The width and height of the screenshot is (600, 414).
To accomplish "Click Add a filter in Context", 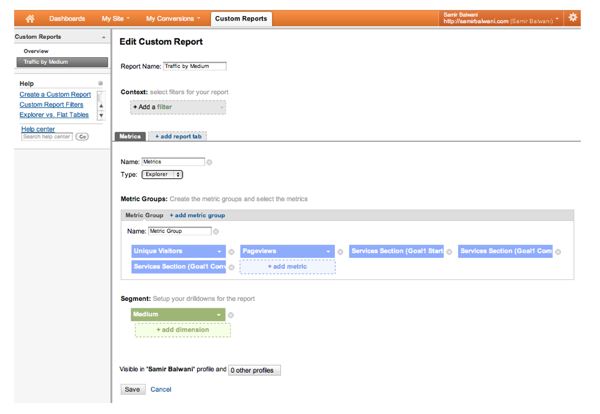I will tap(178, 107).
